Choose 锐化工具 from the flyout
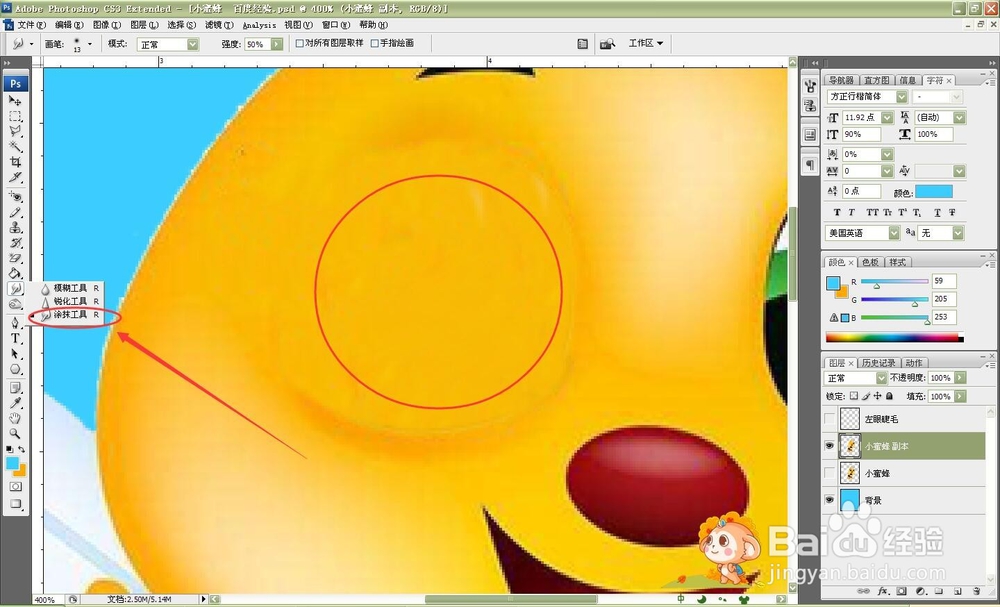Image resolution: width=1000 pixels, height=607 pixels. [x=70, y=302]
